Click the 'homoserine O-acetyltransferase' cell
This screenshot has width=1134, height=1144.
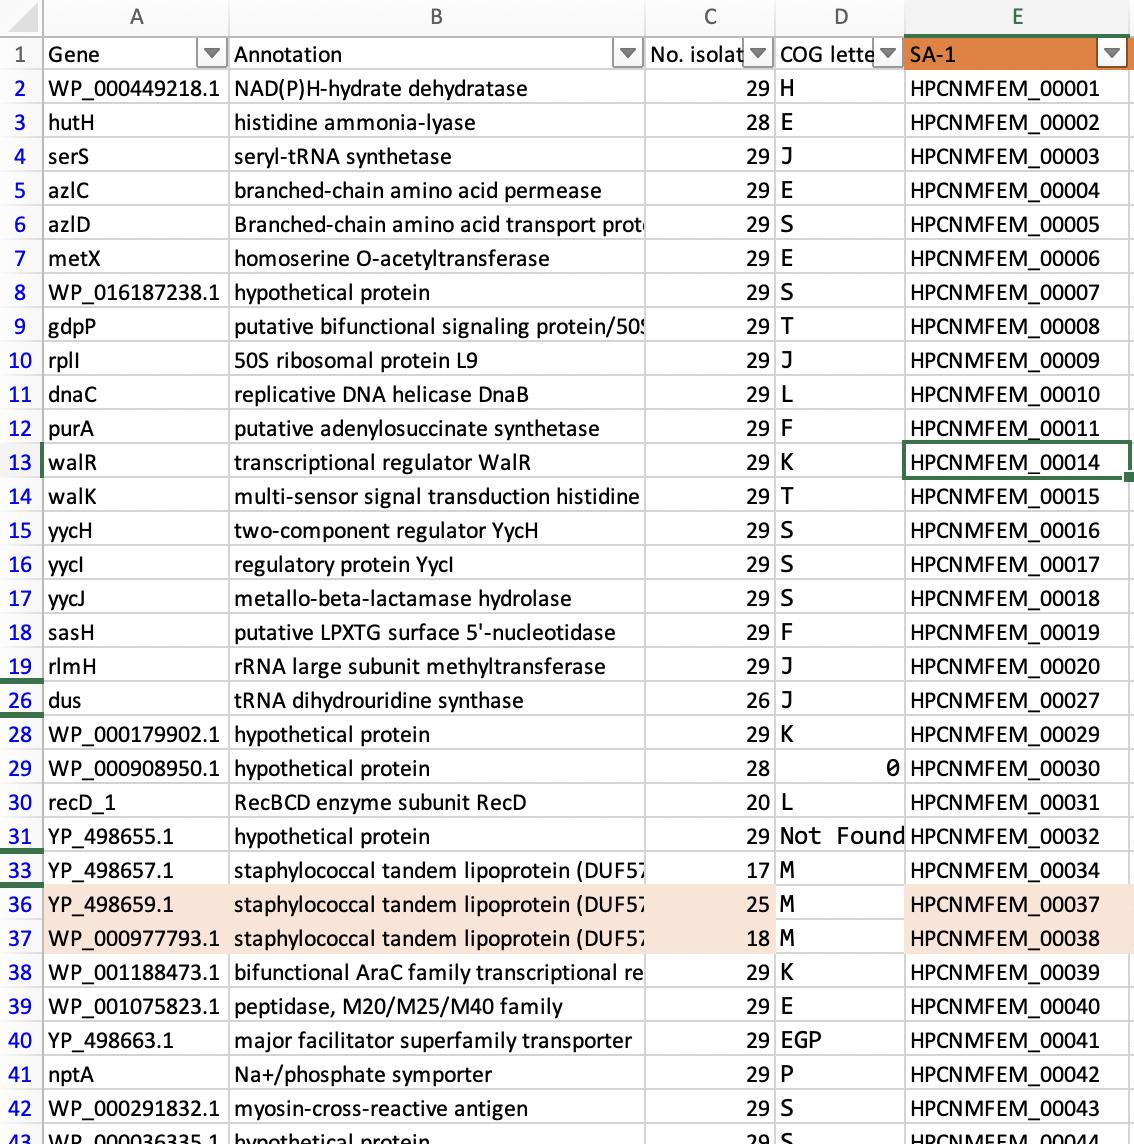click(437, 258)
